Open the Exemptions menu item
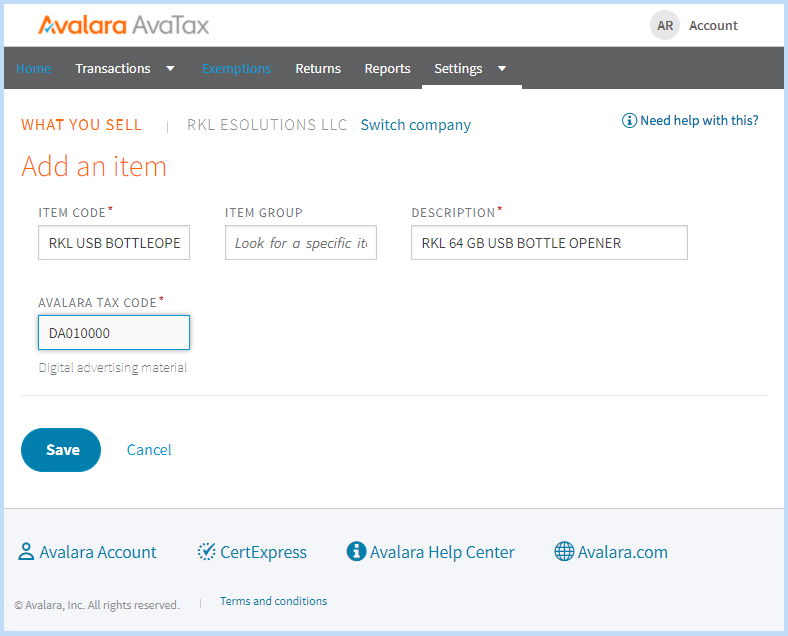Viewport: 788px width, 636px height. (x=236, y=69)
